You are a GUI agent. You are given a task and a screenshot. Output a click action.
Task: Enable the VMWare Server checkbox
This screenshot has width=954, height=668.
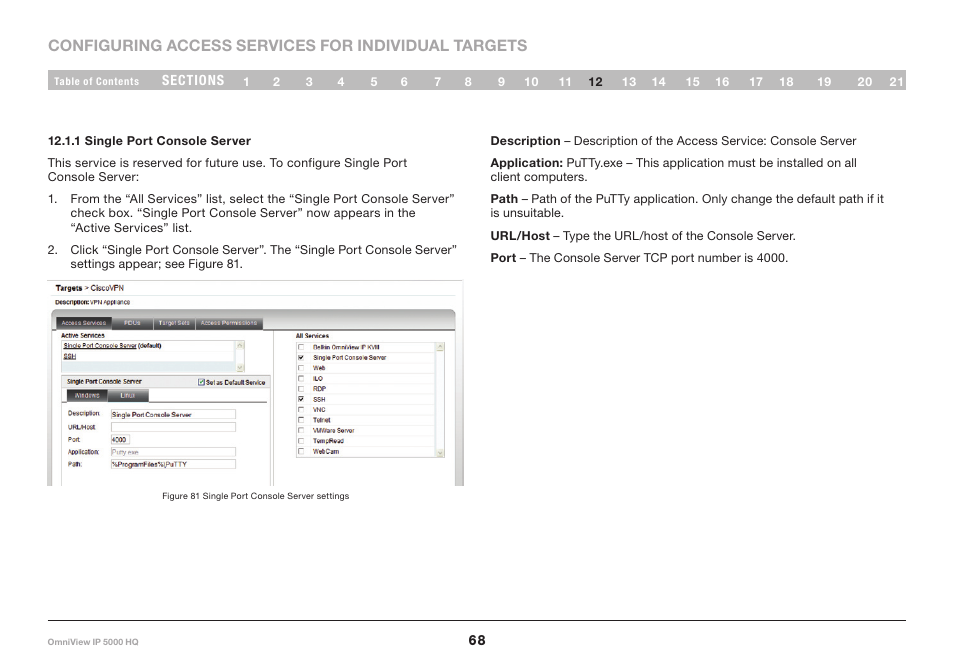pos(301,430)
